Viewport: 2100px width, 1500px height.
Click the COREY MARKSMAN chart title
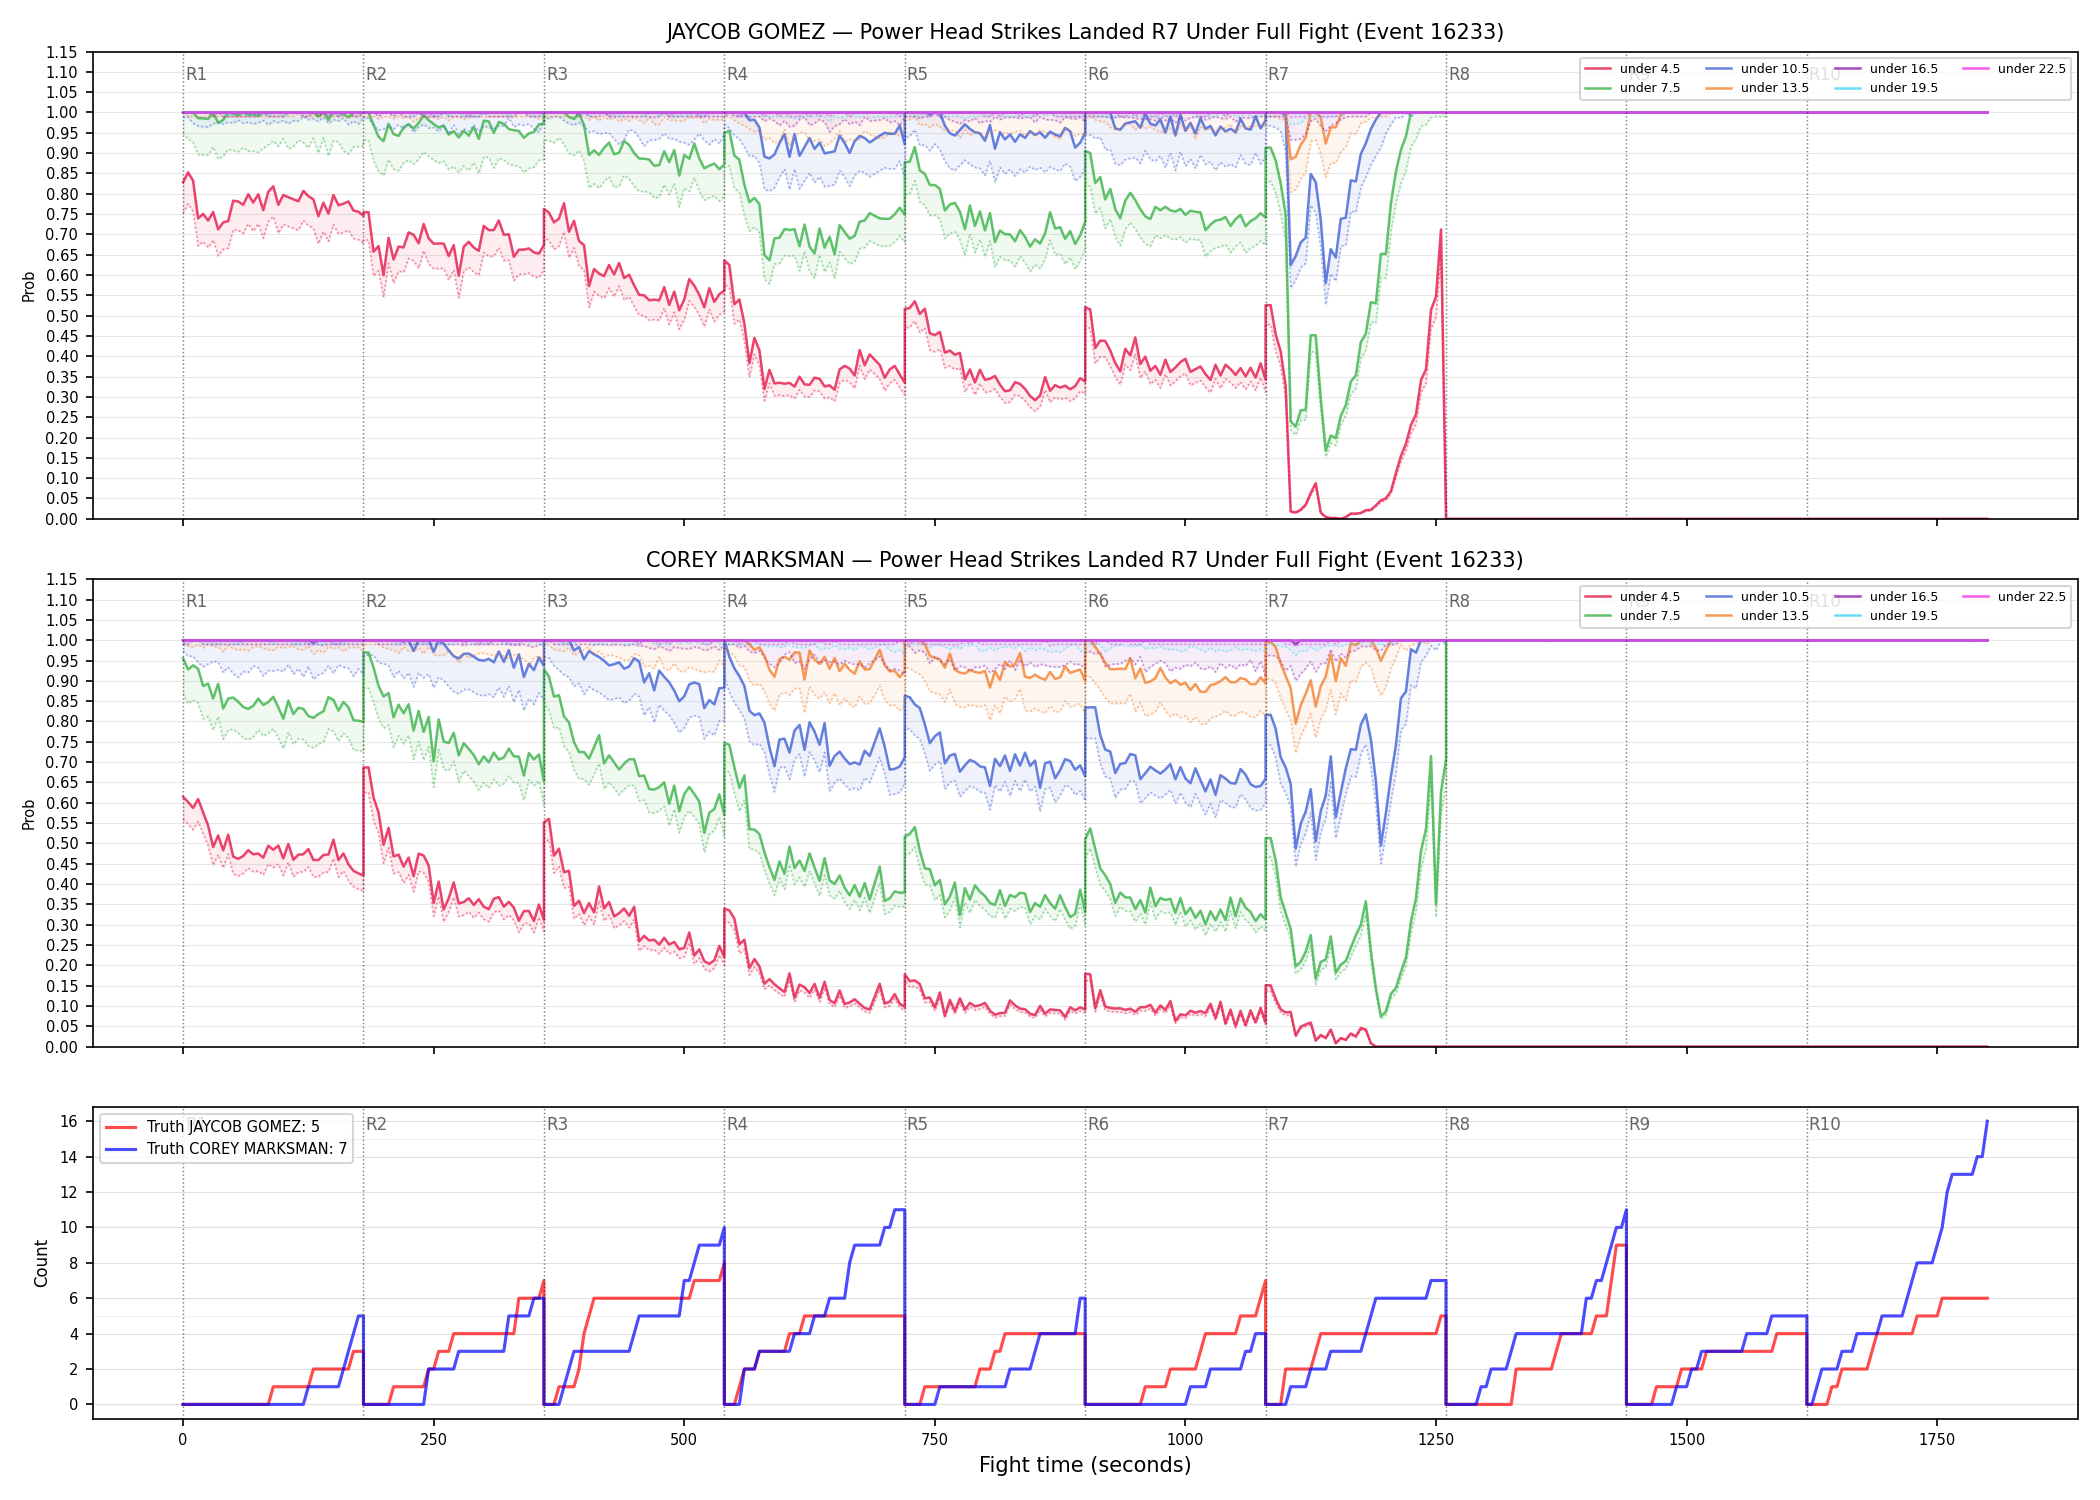[x=1085, y=560]
